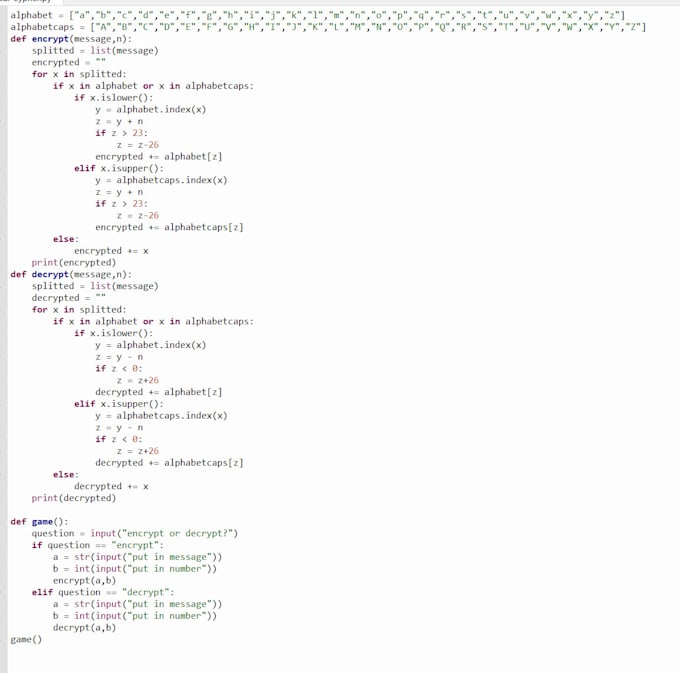The image size is (680, 673).
Task: Click the 'print(encrypted)' line
Action: (x=74, y=263)
